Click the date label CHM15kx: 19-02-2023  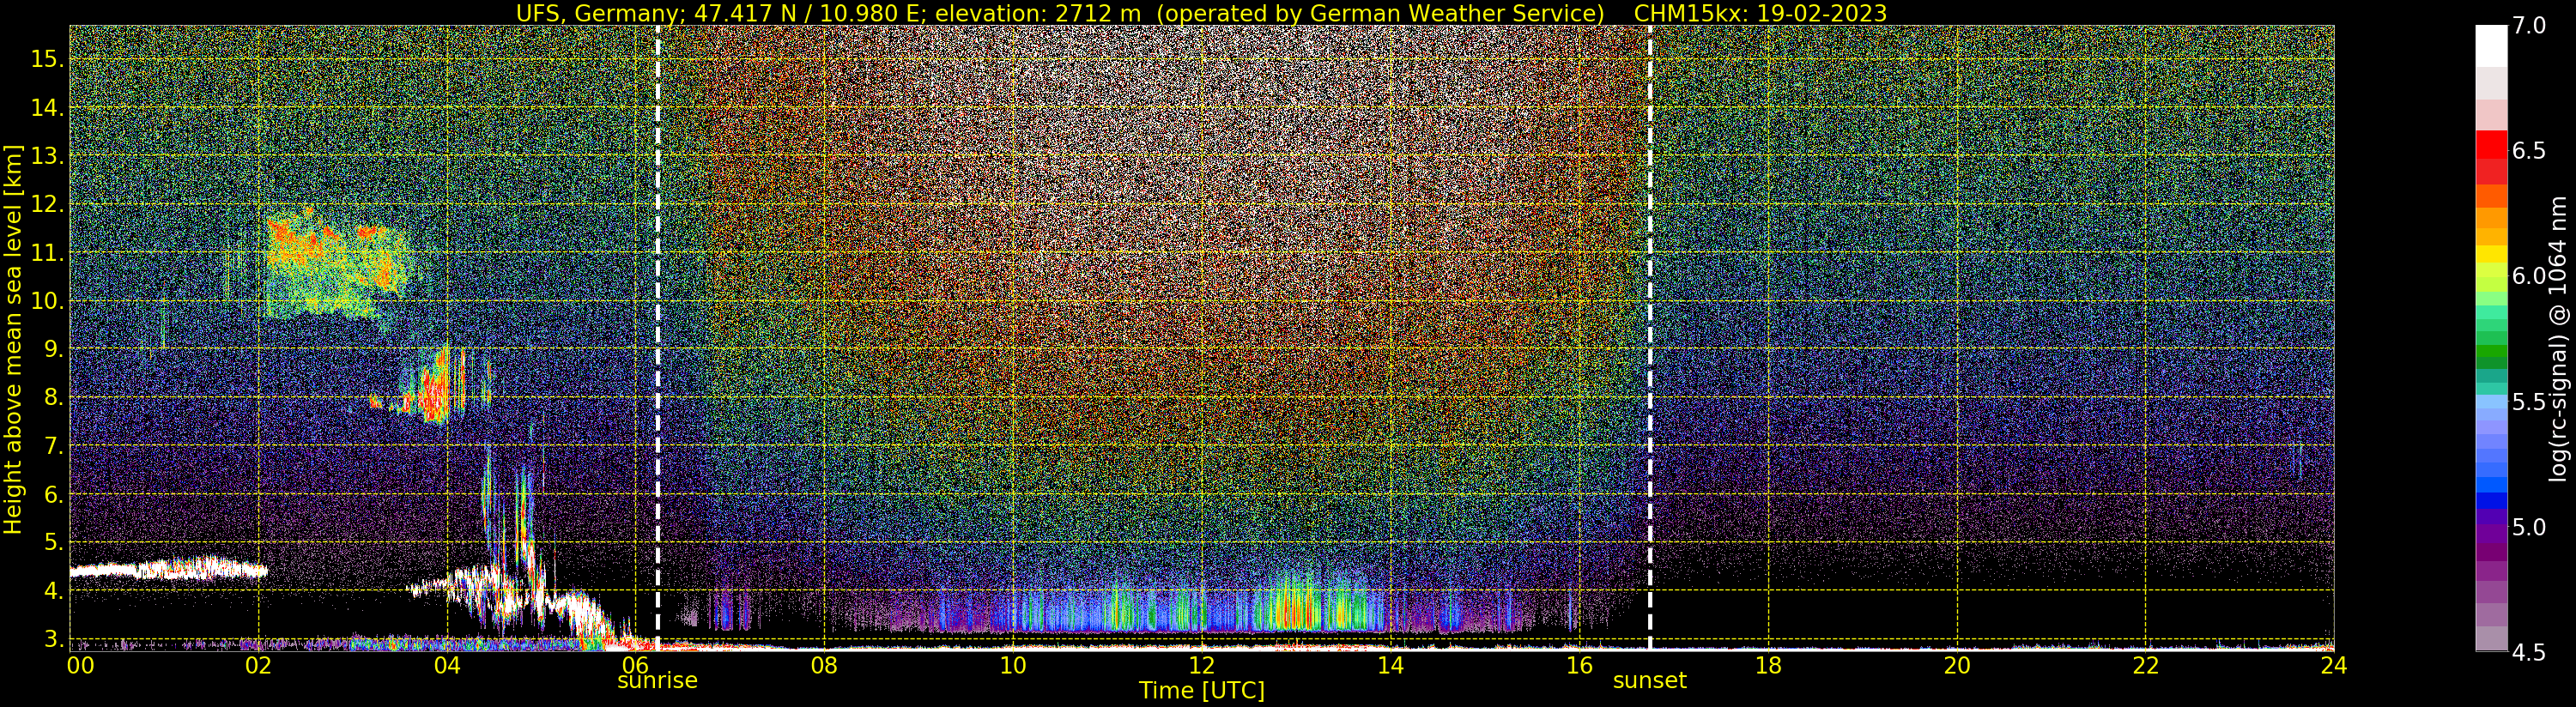click(1760, 13)
